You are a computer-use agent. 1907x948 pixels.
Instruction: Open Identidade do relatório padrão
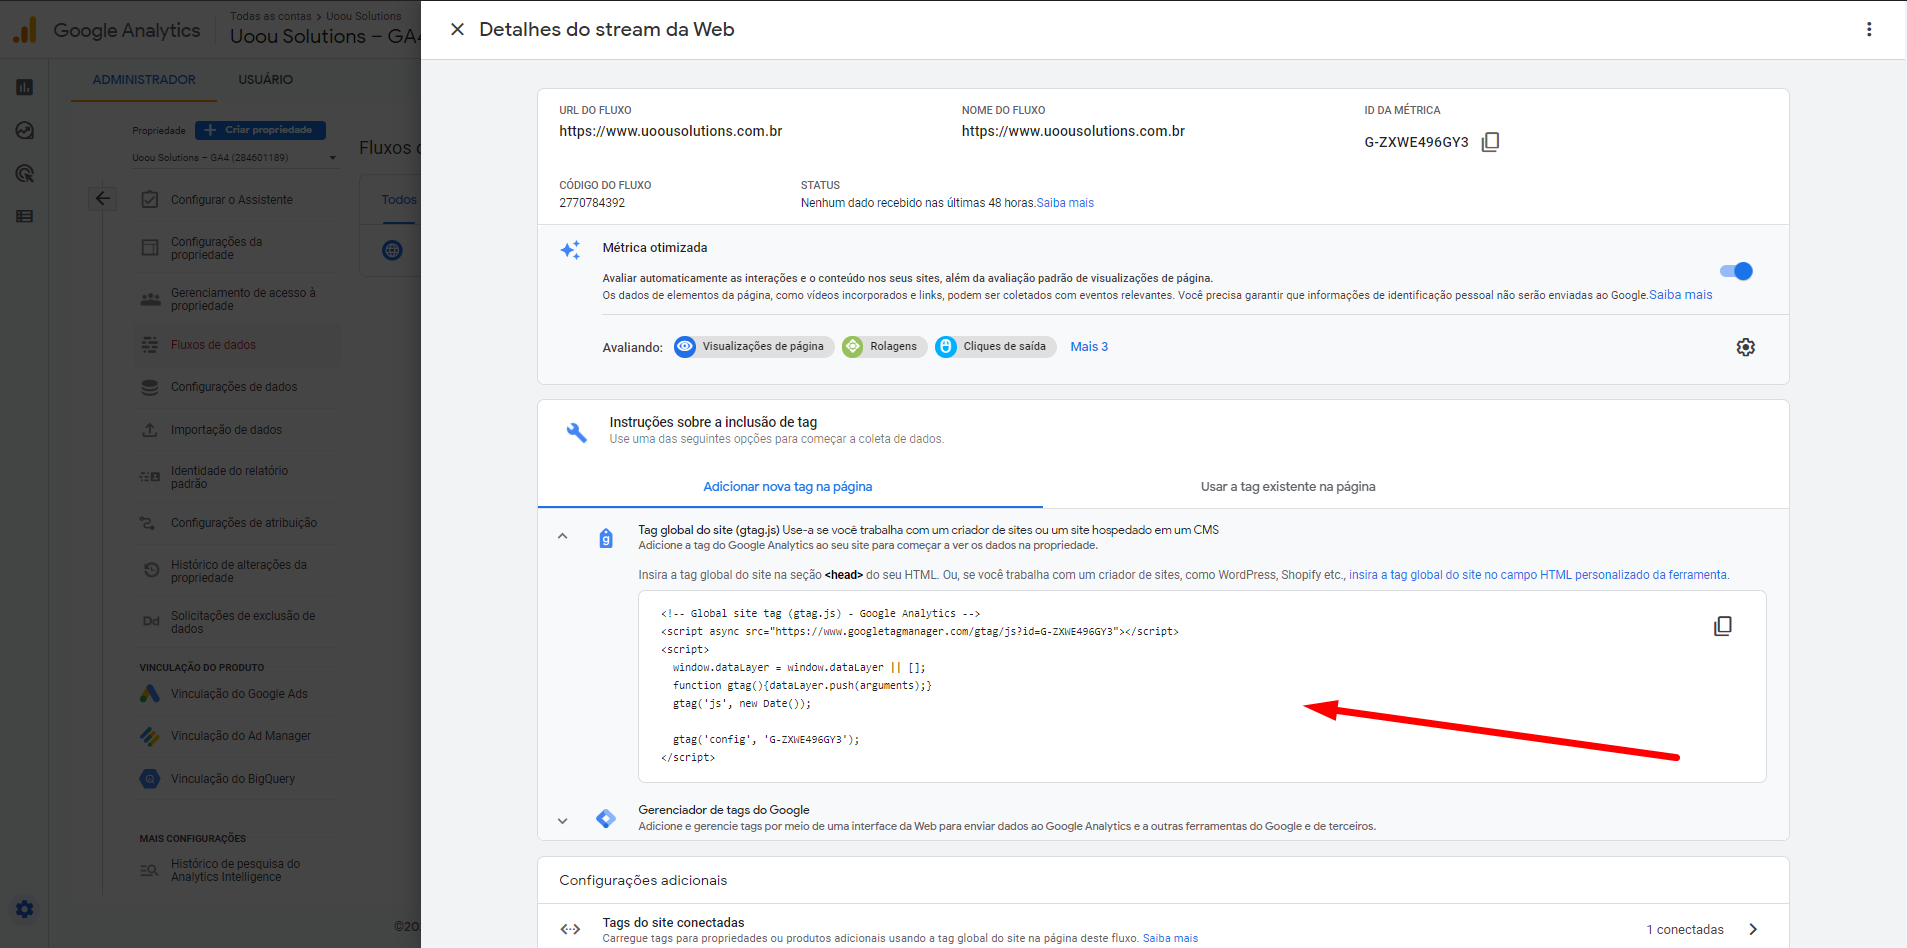click(x=230, y=477)
